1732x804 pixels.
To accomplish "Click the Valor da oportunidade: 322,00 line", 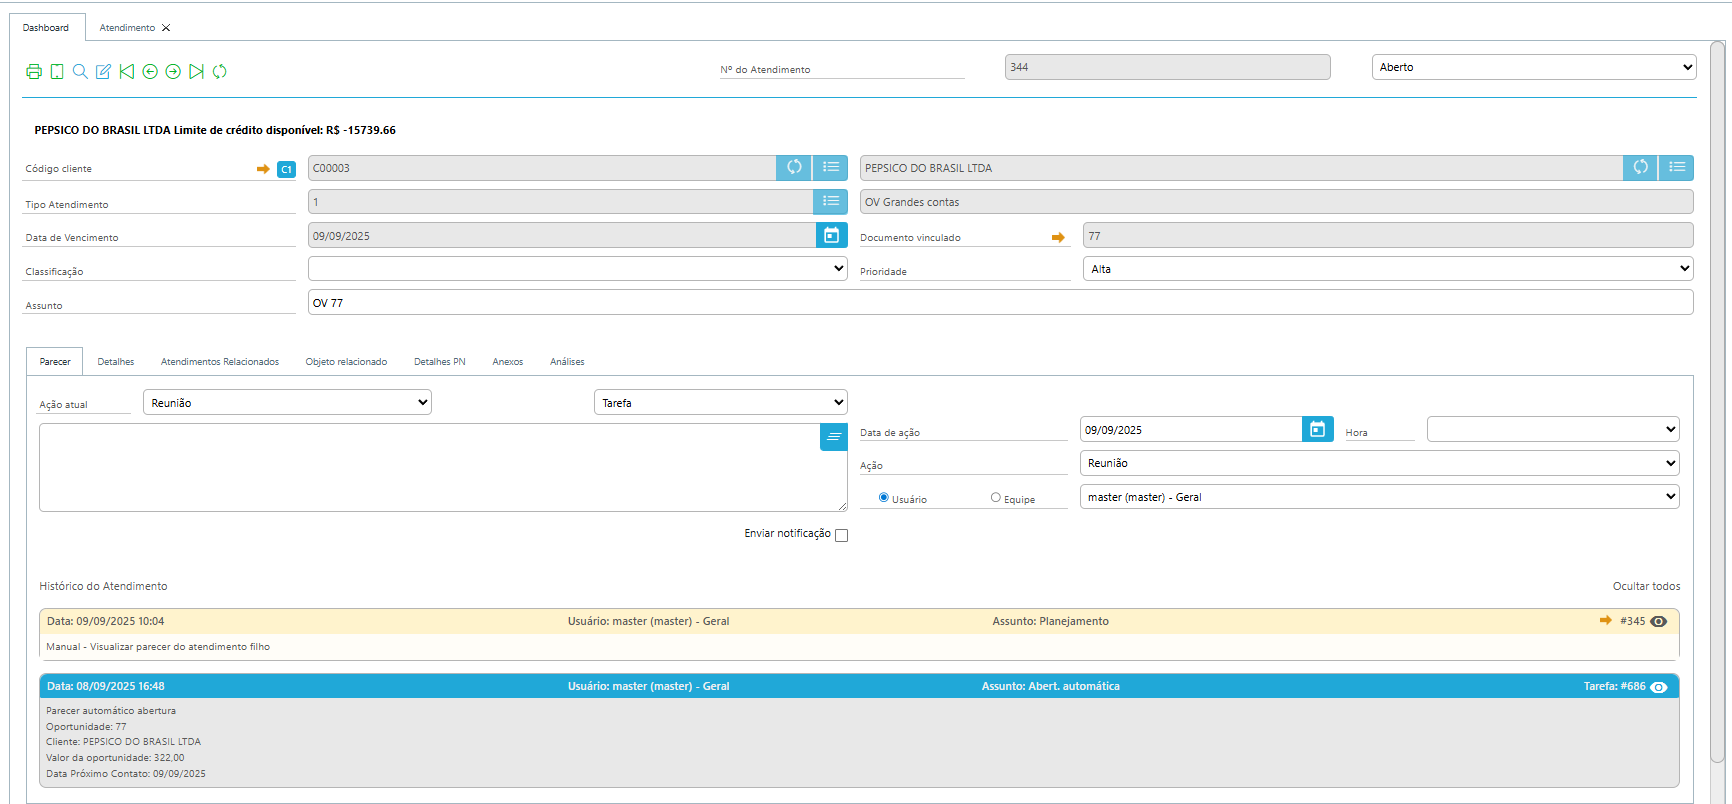I will pyautogui.click(x=115, y=758).
